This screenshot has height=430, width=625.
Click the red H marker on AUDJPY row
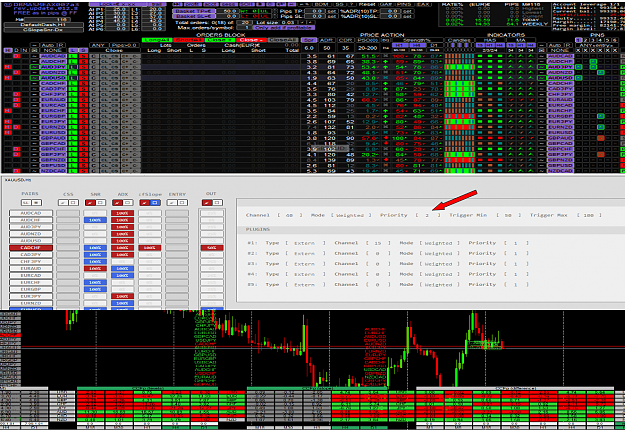click(8, 67)
